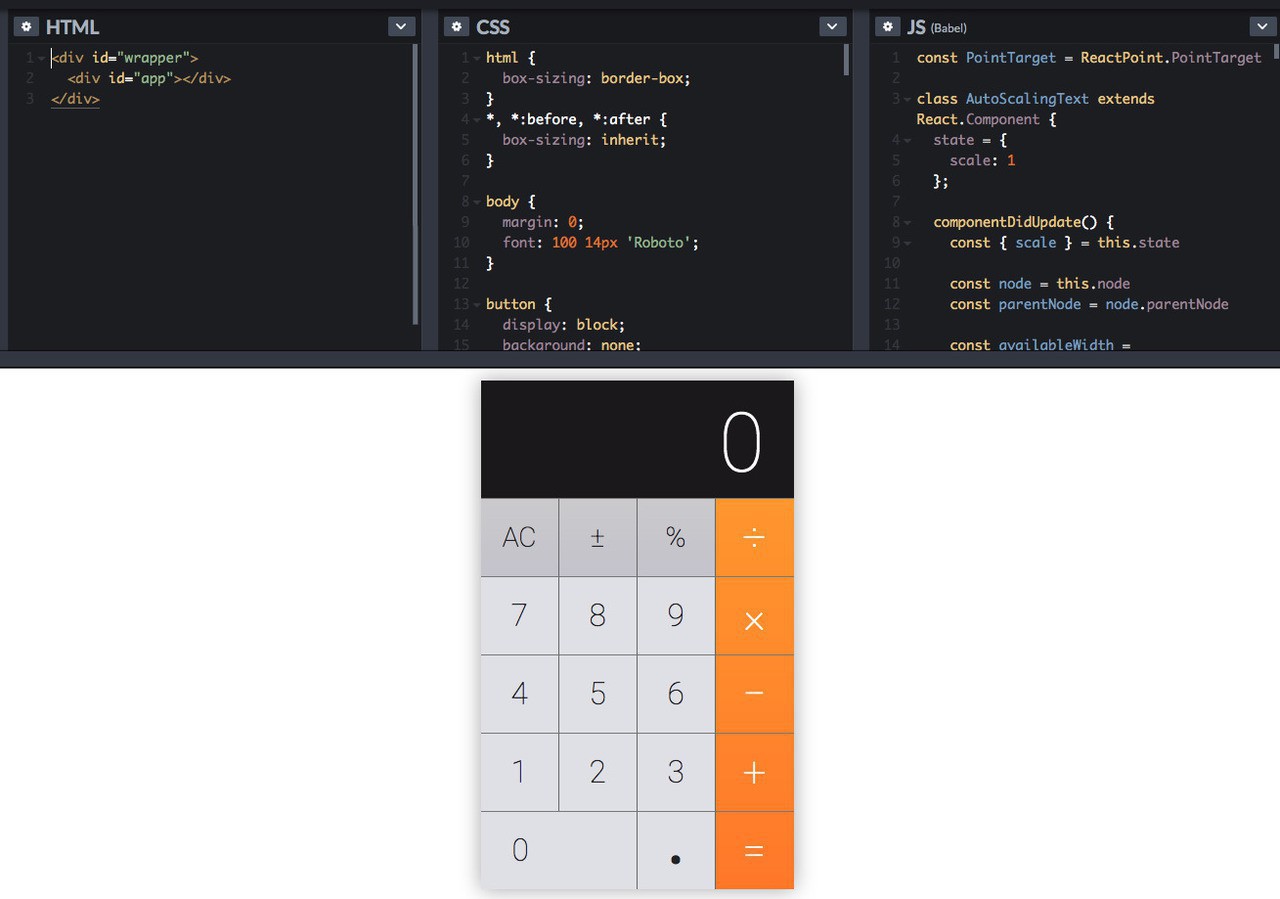
Task: Click the HTML editor vertical scrollbar
Action: coord(415,185)
